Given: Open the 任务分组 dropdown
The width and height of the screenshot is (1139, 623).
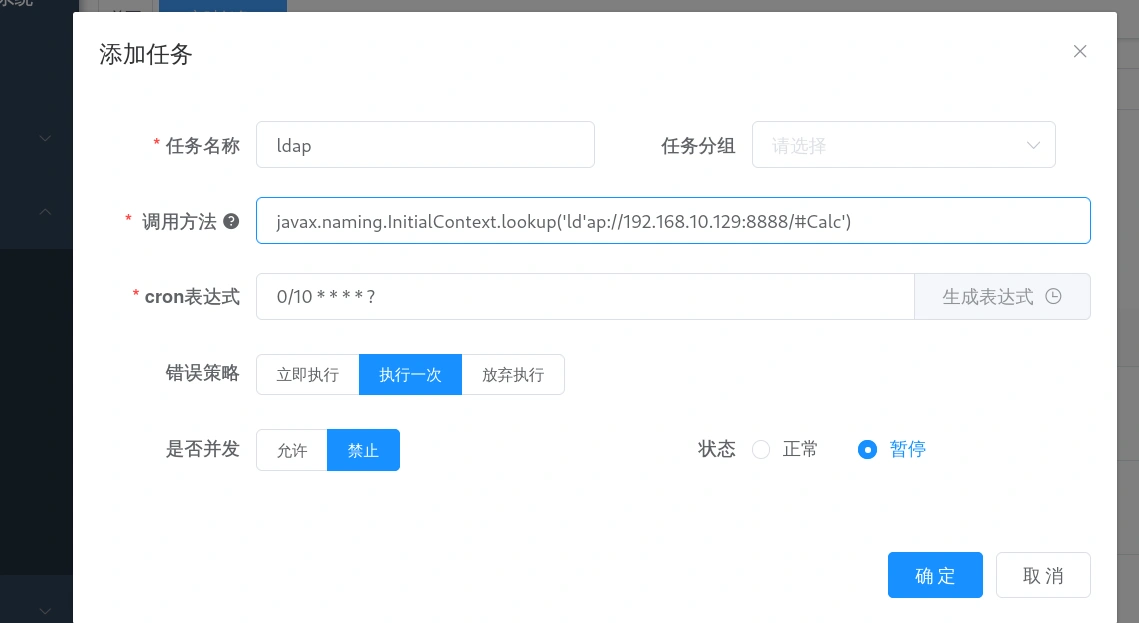Looking at the screenshot, I should click(x=903, y=145).
